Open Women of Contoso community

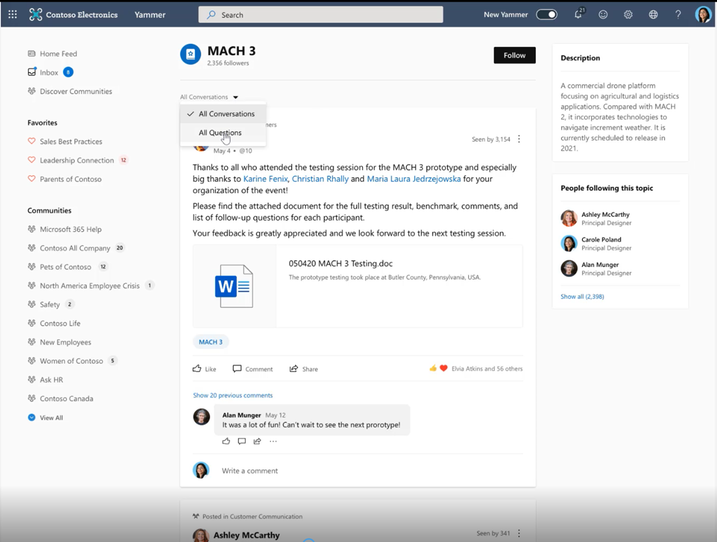coord(72,360)
